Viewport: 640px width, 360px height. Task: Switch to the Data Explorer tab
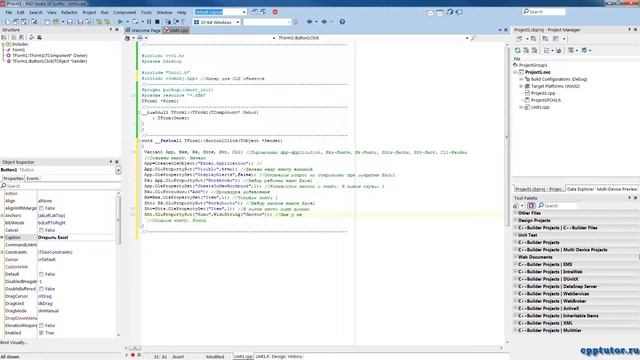pyautogui.click(x=580, y=189)
